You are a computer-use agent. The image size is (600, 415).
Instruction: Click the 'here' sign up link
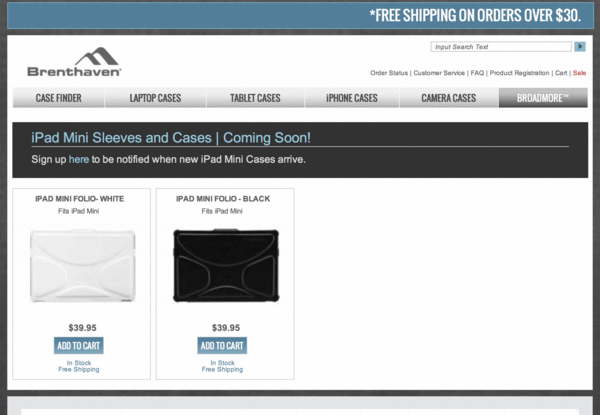(x=79, y=159)
